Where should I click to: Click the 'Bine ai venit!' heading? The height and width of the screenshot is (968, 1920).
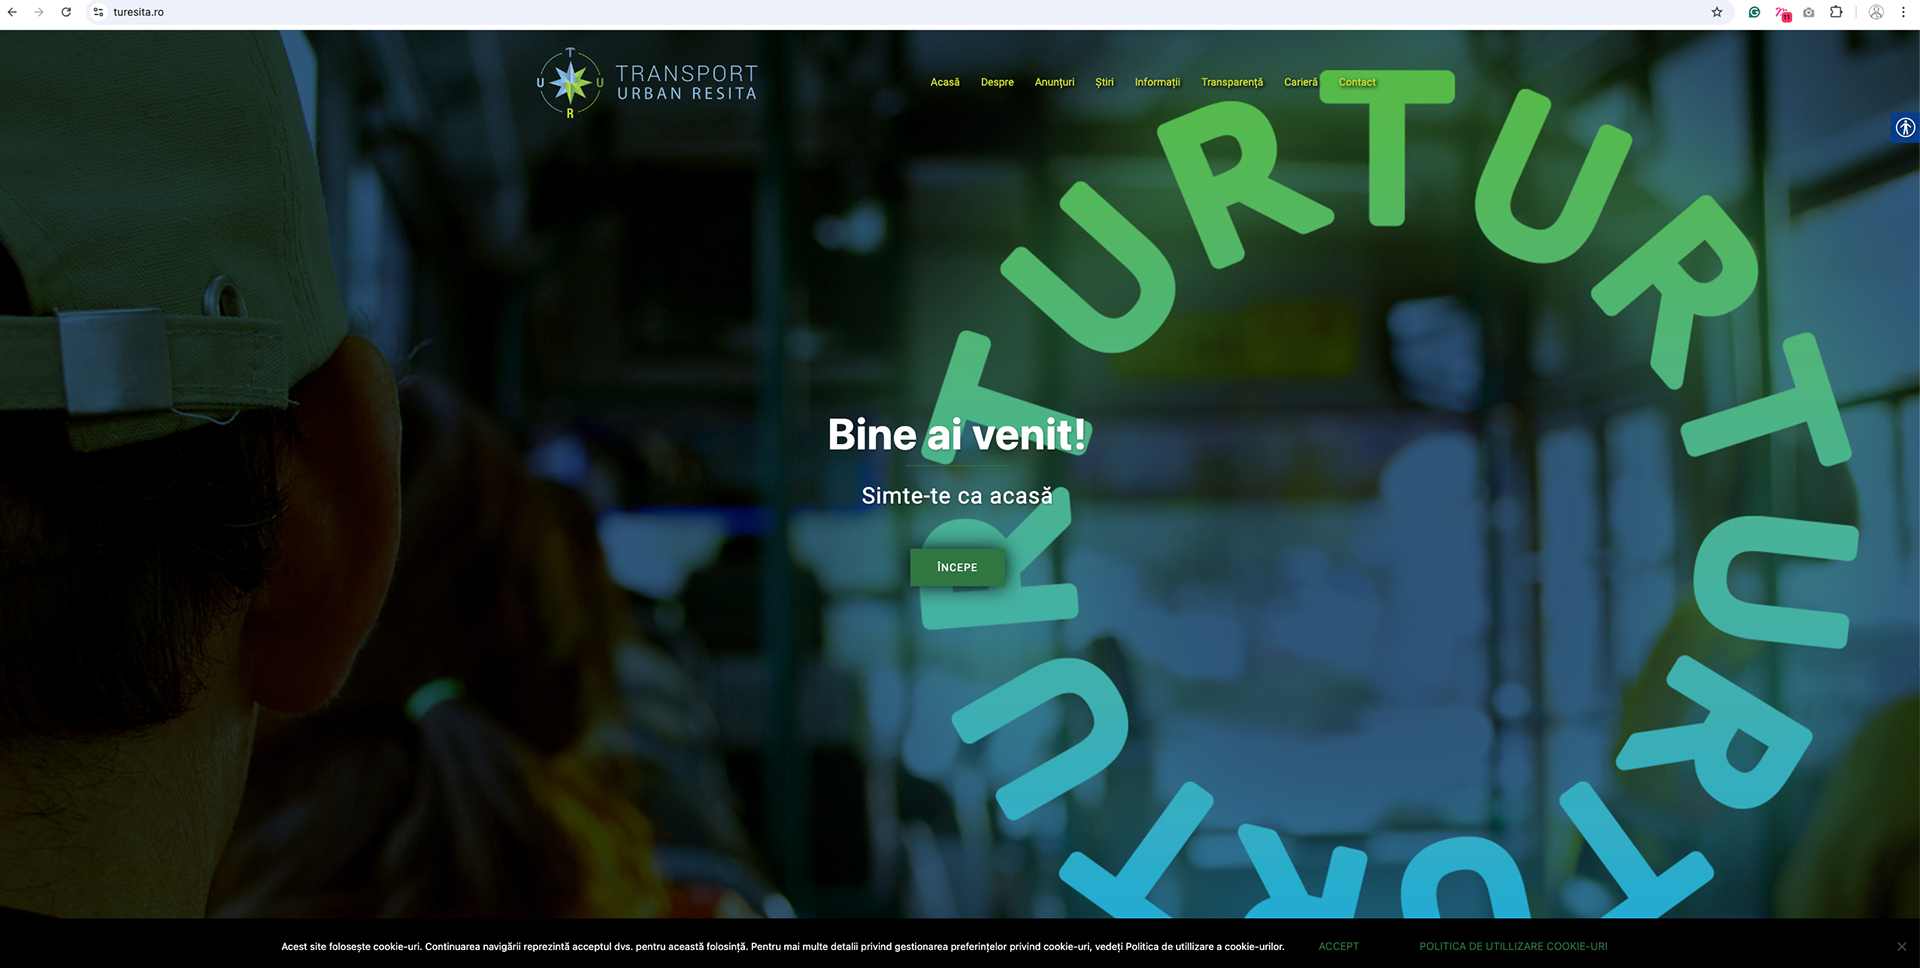(957, 435)
